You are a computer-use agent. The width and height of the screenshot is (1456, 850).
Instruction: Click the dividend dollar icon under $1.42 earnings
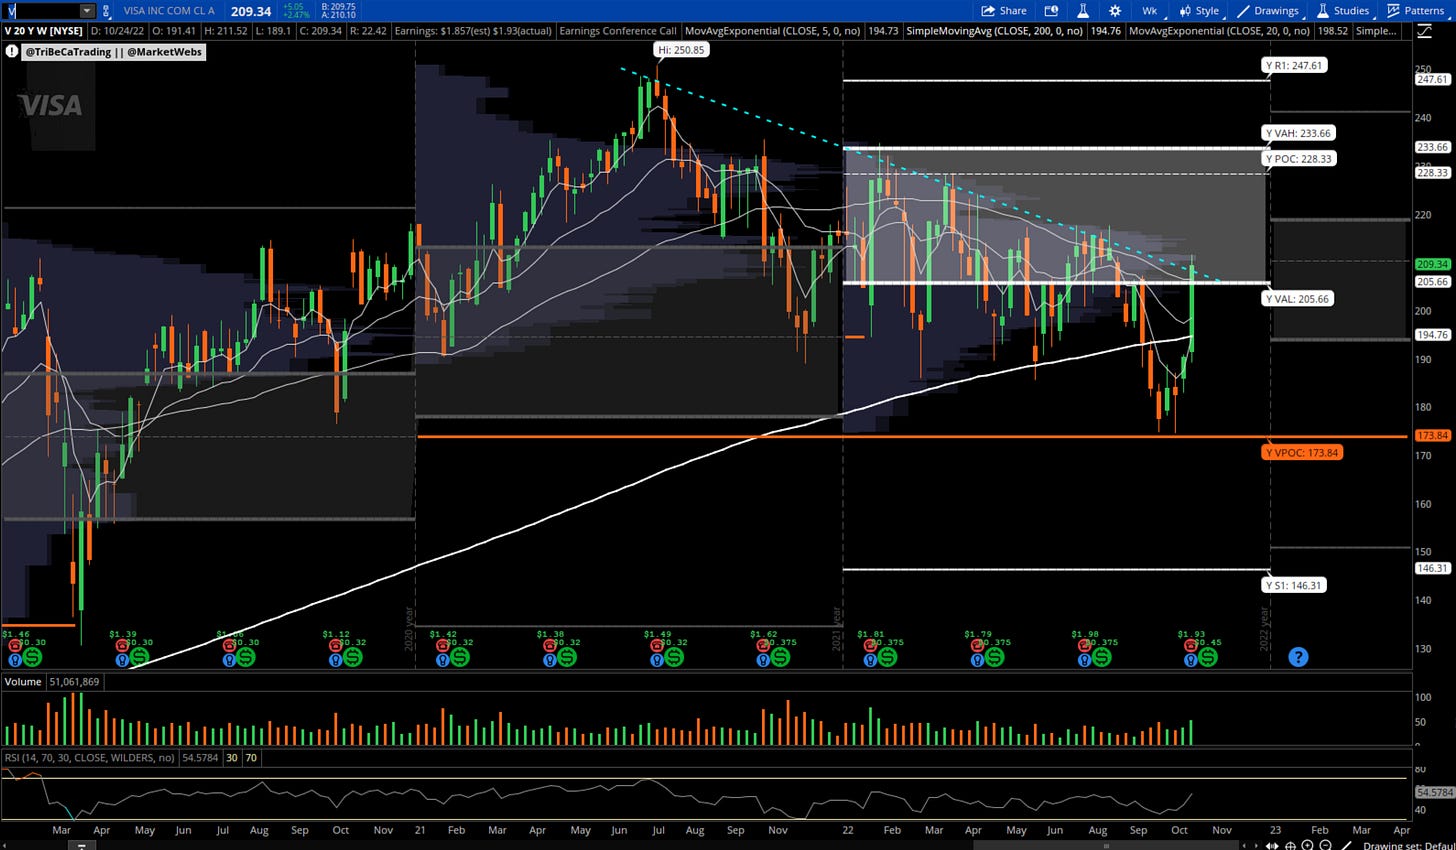[459, 658]
